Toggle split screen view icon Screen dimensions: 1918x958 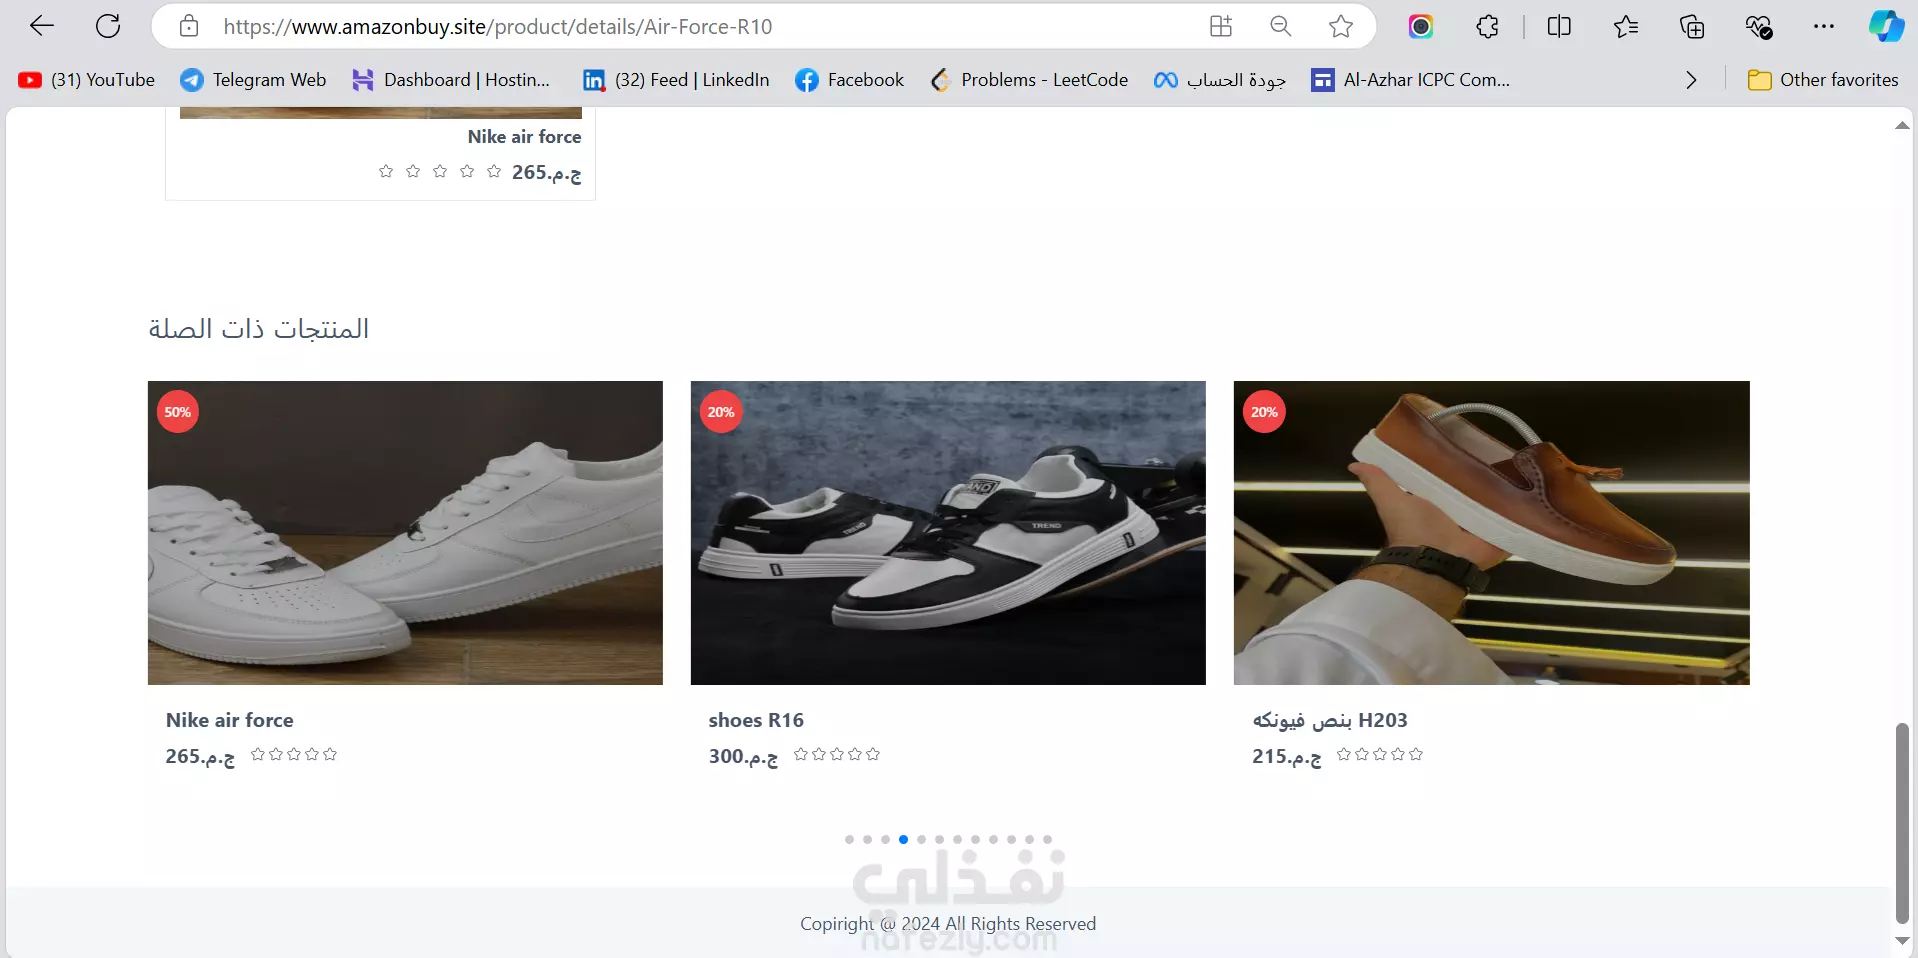[1559, 26]
